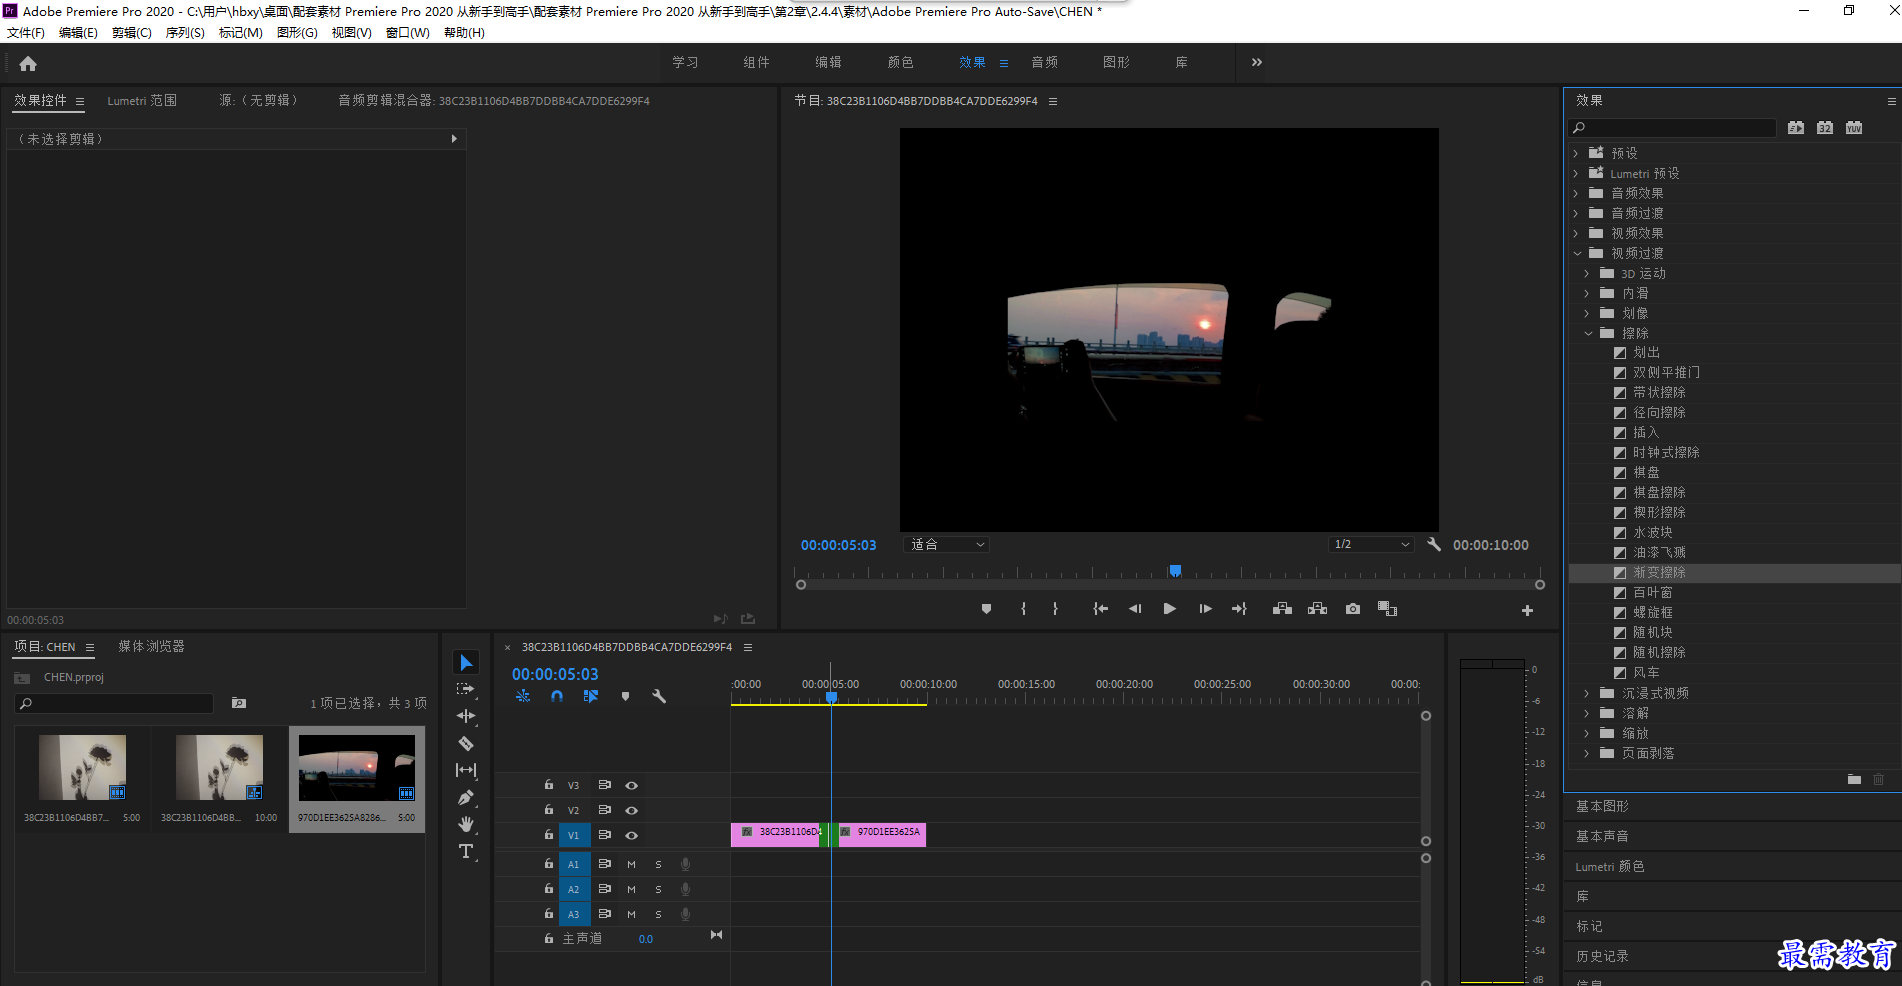Show more workspaces chevron
The width and height of the screenshot is (1902, 986).
[x=1257, y=62]
